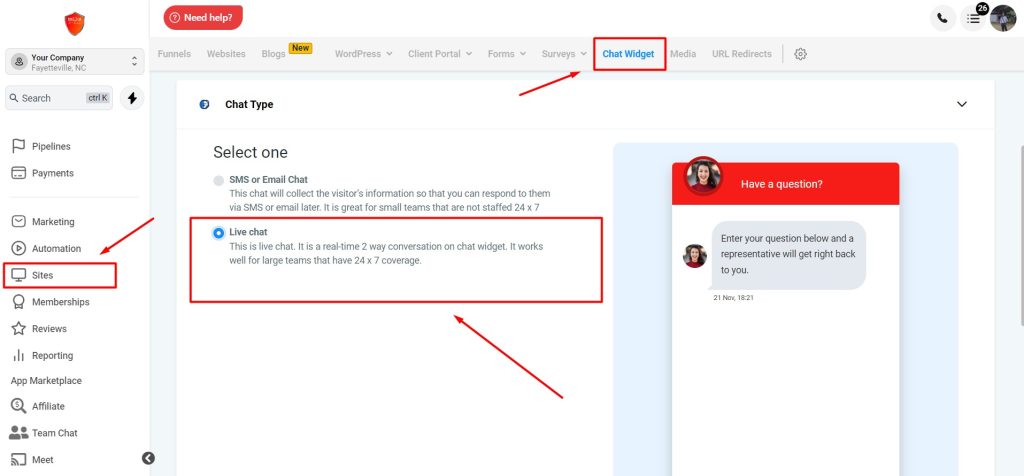Click the shield logo at top left
This screenshot has width=1024, height=476.
click(x=74, y=24)
